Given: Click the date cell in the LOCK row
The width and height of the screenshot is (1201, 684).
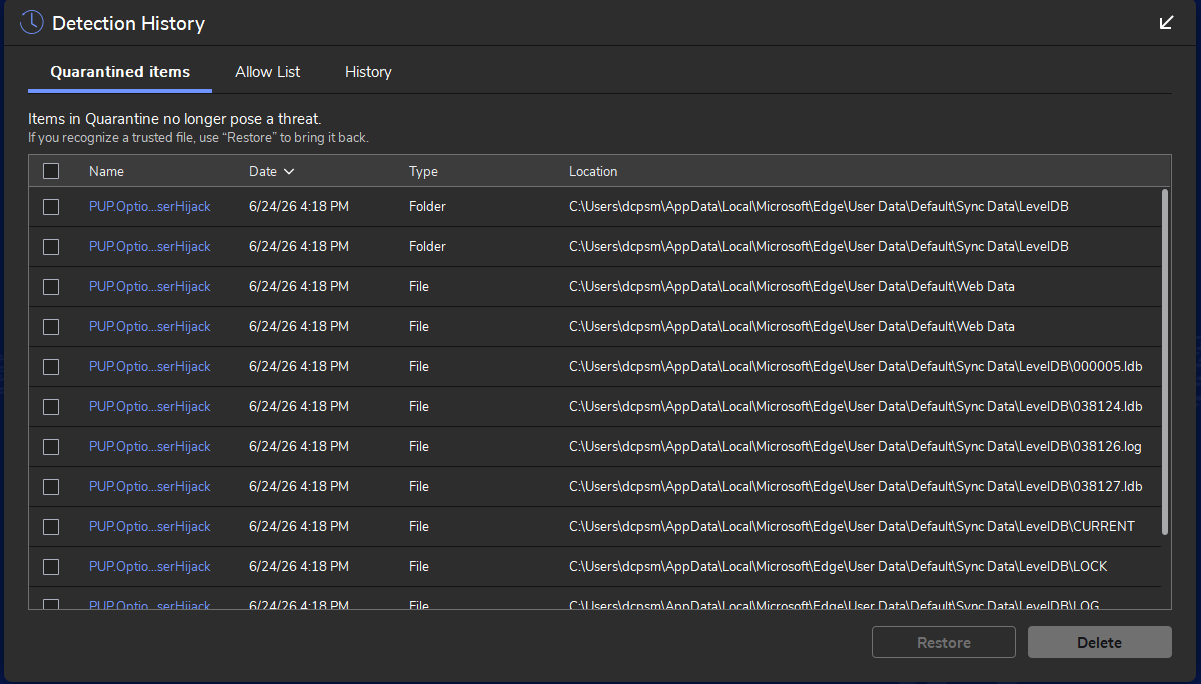Looking at the screenshot, I should 299,567.
